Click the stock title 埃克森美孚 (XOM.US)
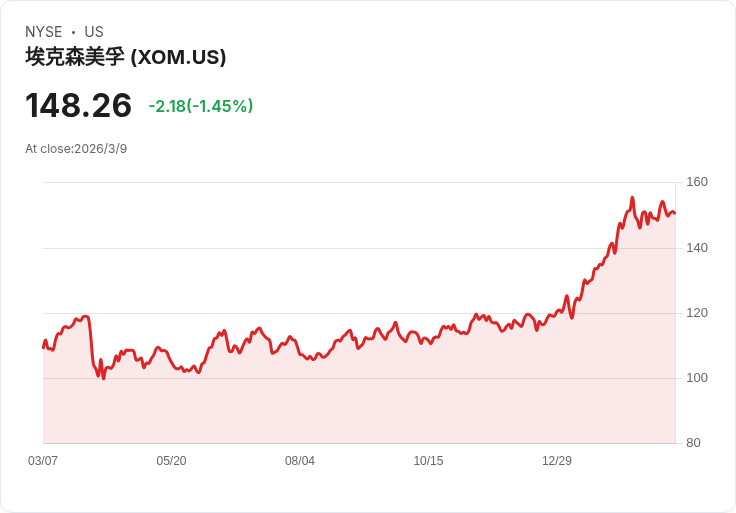The height and width of the screenshot is (513, 736). click(x=126, y=57)
